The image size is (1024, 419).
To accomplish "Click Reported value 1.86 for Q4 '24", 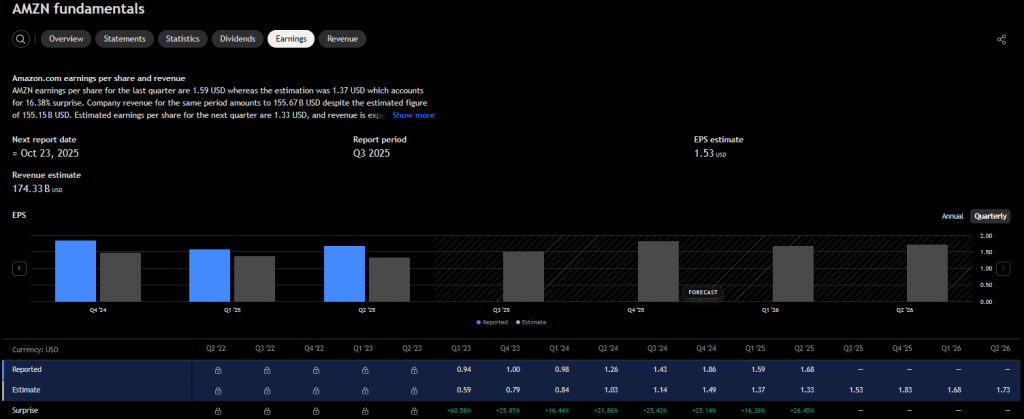I will pyautogui.click(x=709, y=370).
